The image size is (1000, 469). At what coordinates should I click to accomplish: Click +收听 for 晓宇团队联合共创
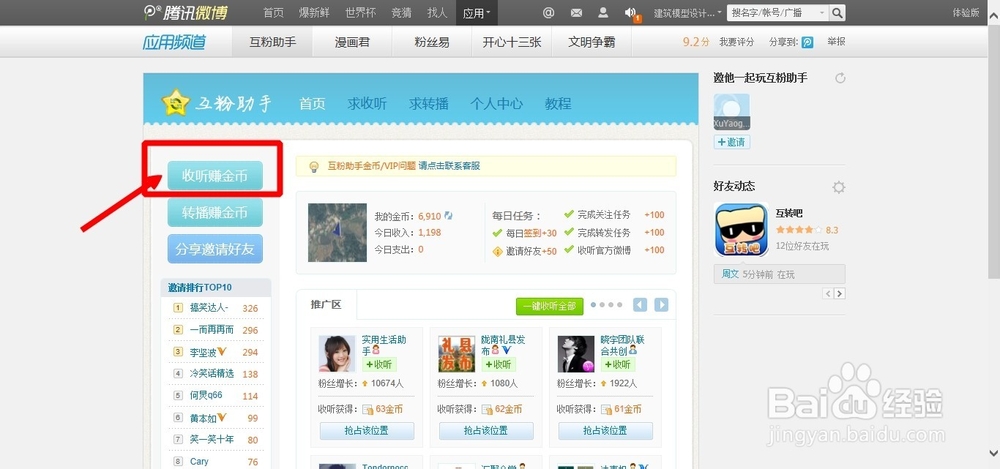[617, 364]
